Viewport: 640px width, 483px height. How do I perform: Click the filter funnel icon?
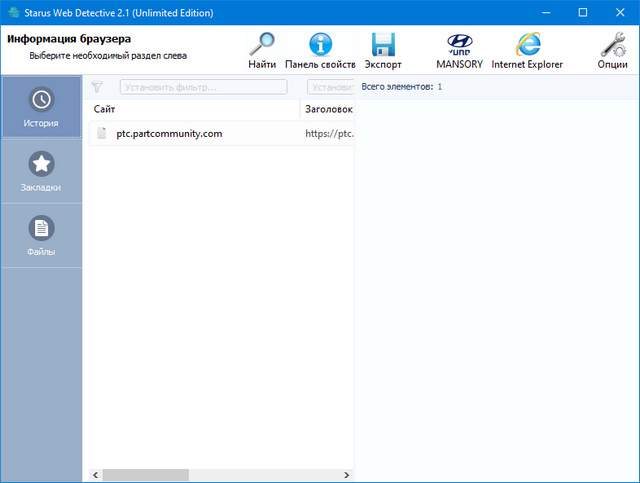pos(97,87)
